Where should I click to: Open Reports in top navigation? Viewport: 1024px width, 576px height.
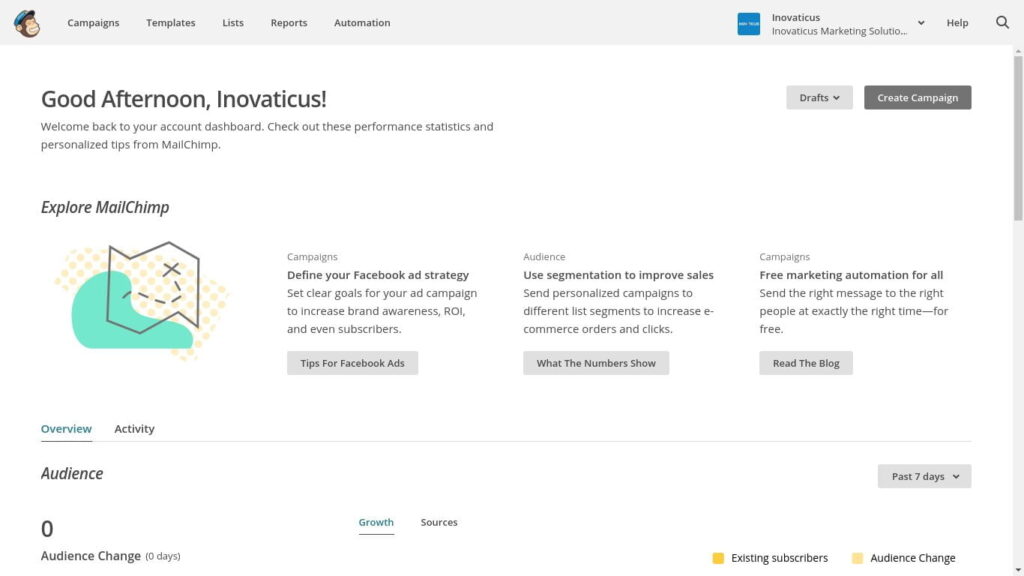[x=289, y=23]
